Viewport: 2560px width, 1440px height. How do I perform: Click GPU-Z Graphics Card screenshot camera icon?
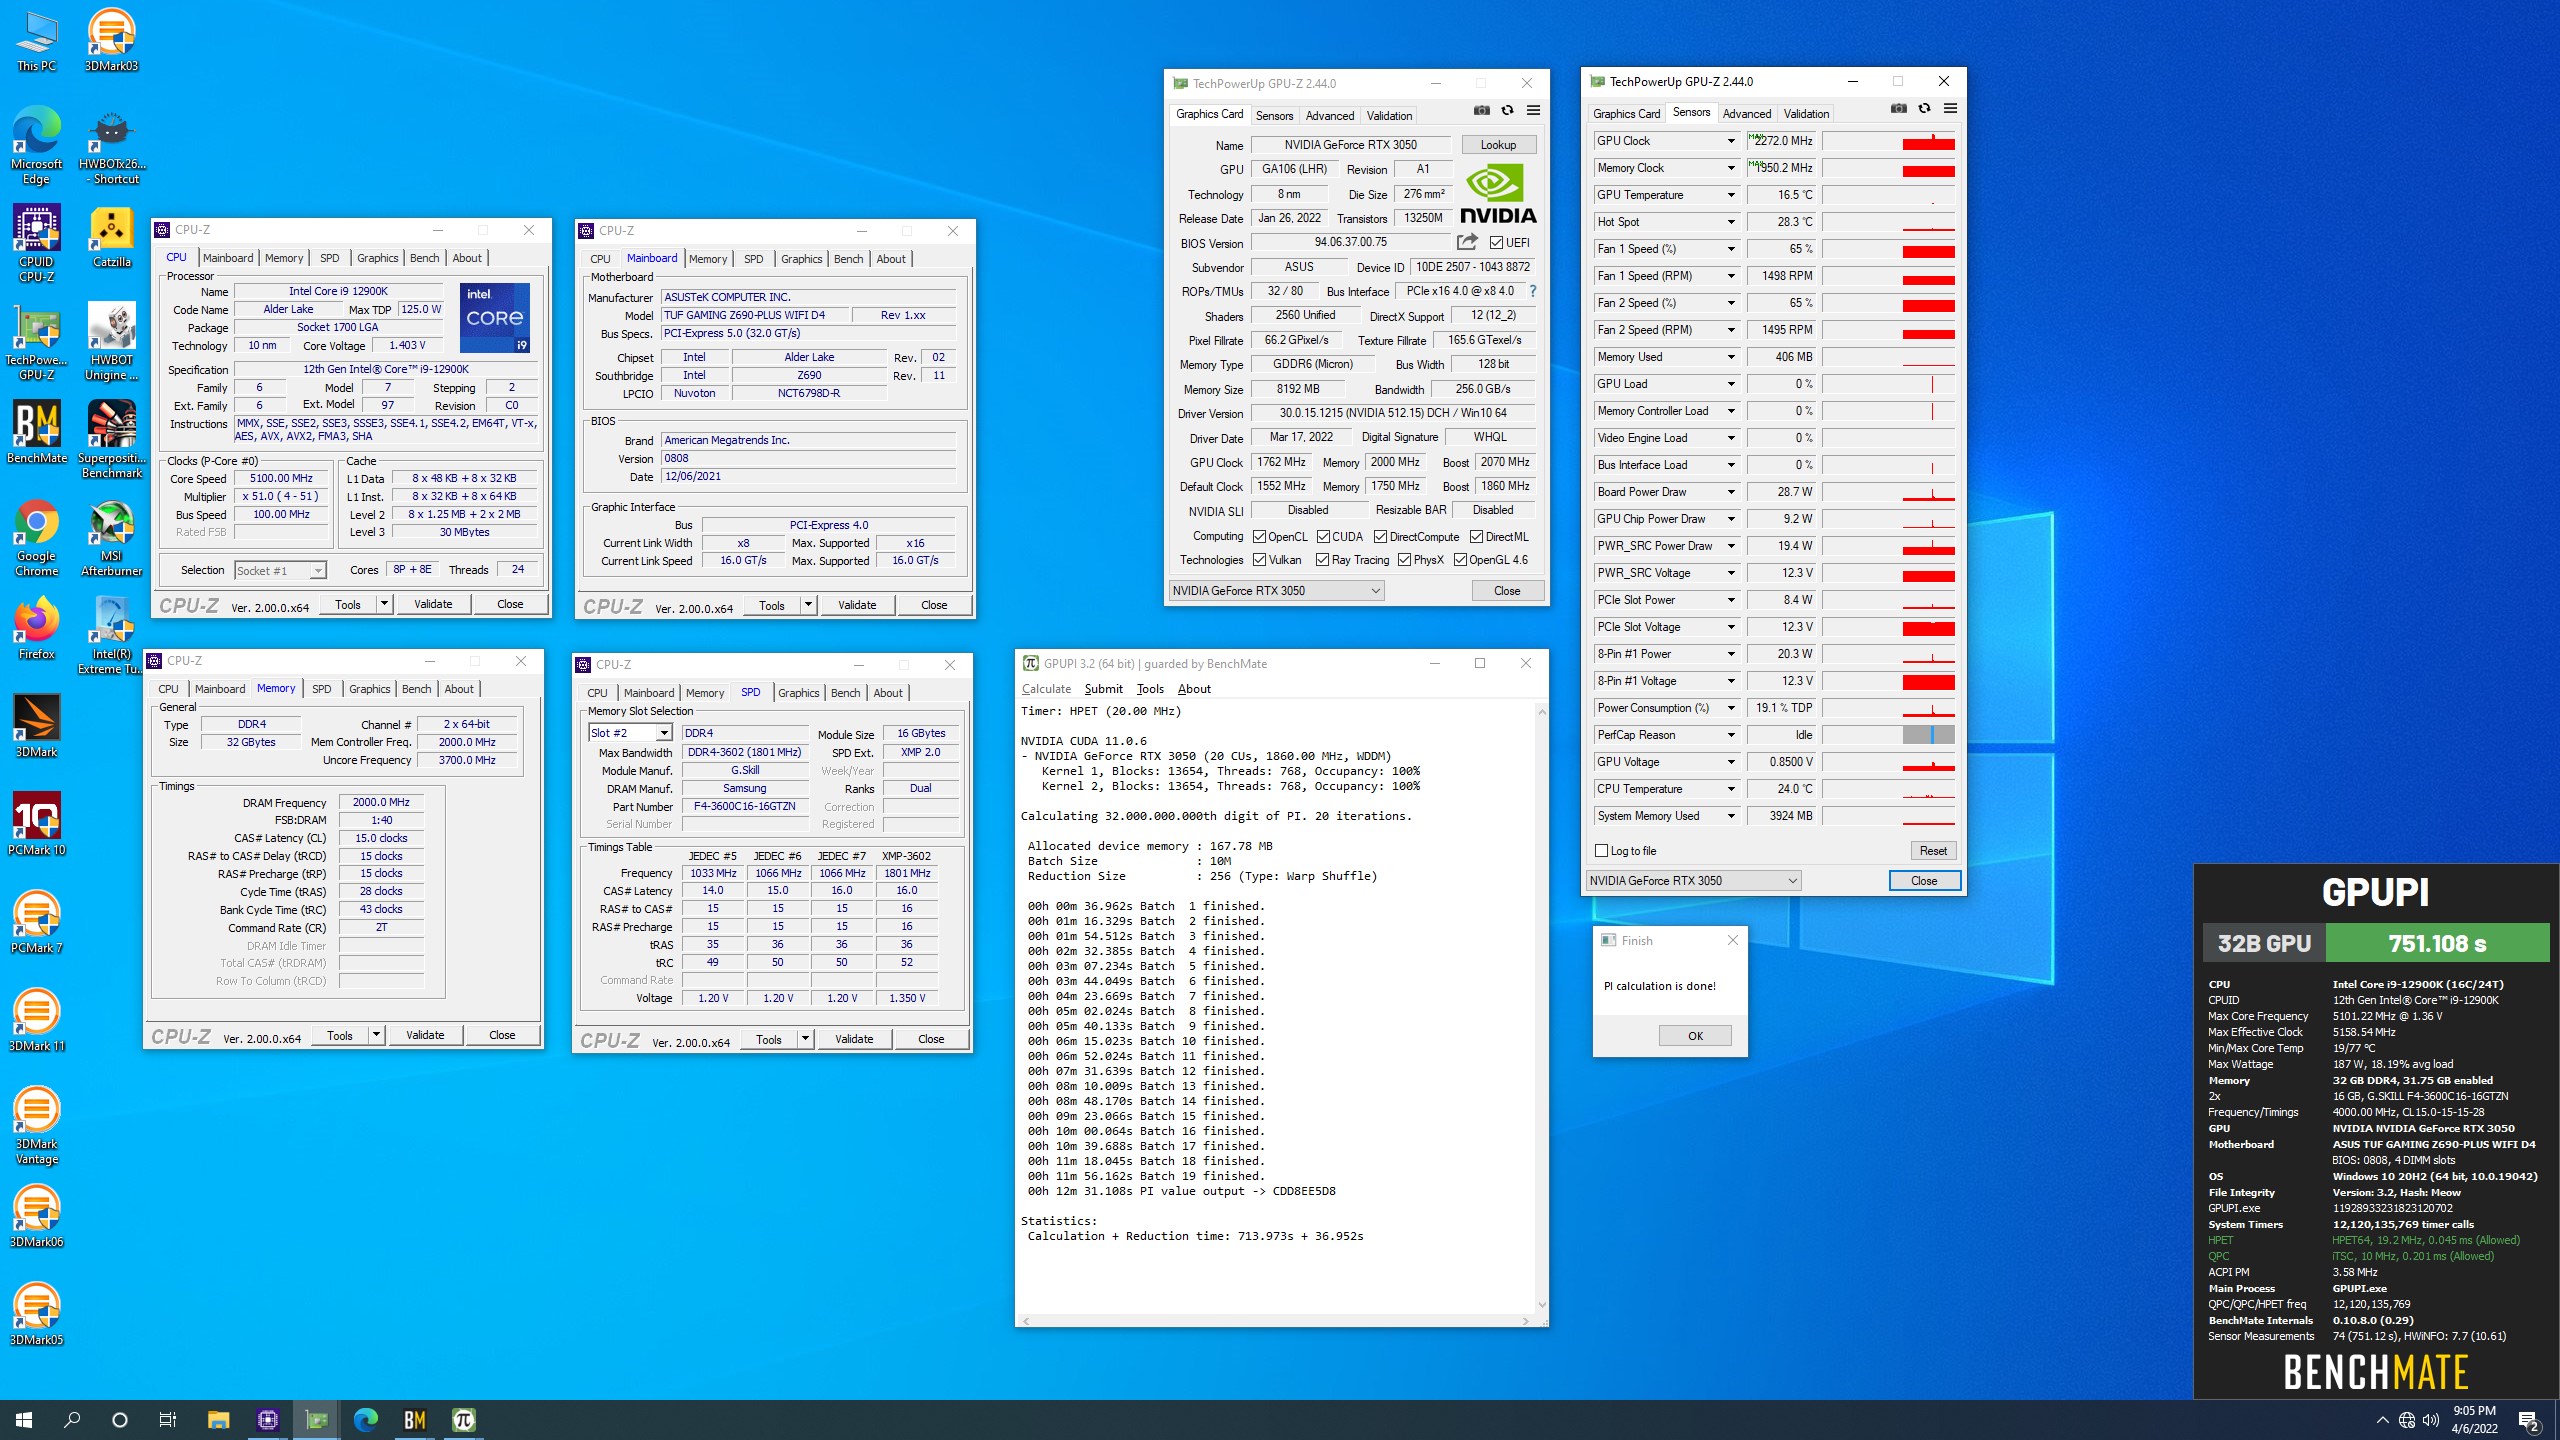[1482, 111]
